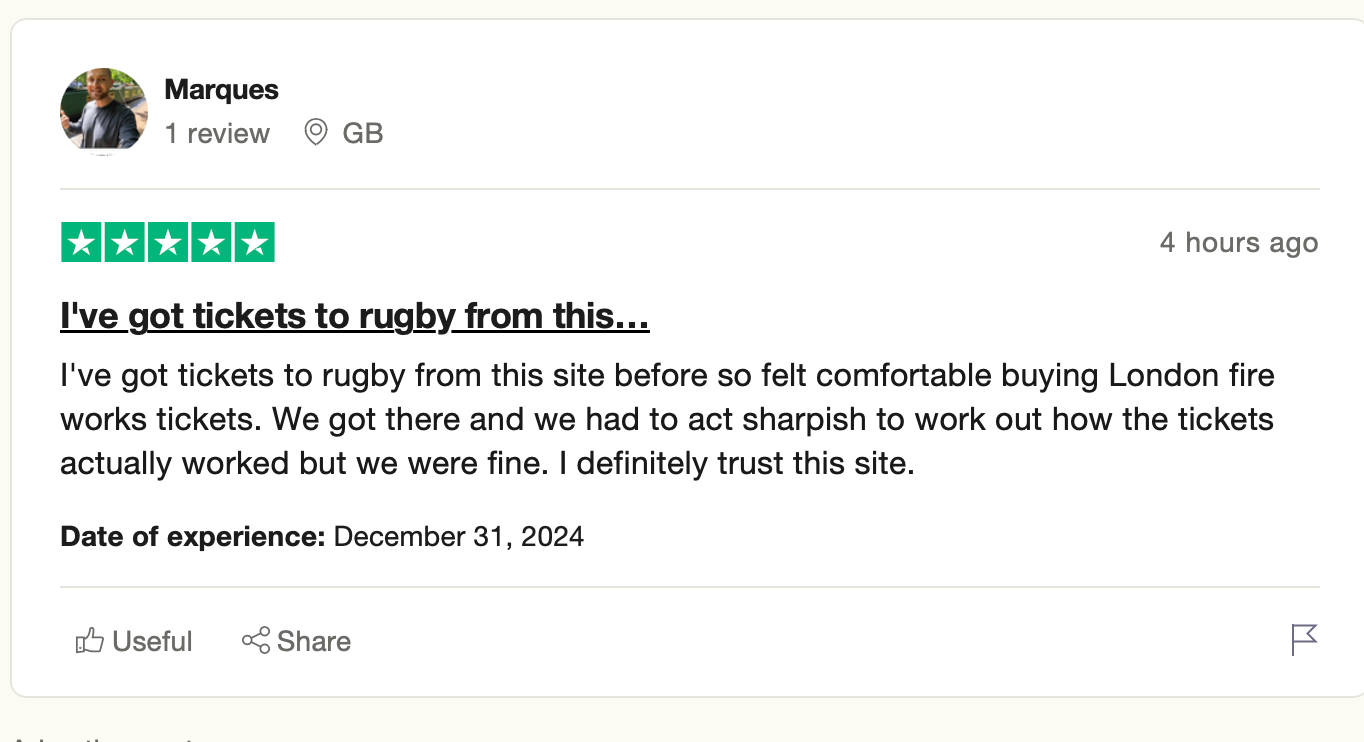Click the fourth green rating star
1364x742 pixels.
[211, 243]
